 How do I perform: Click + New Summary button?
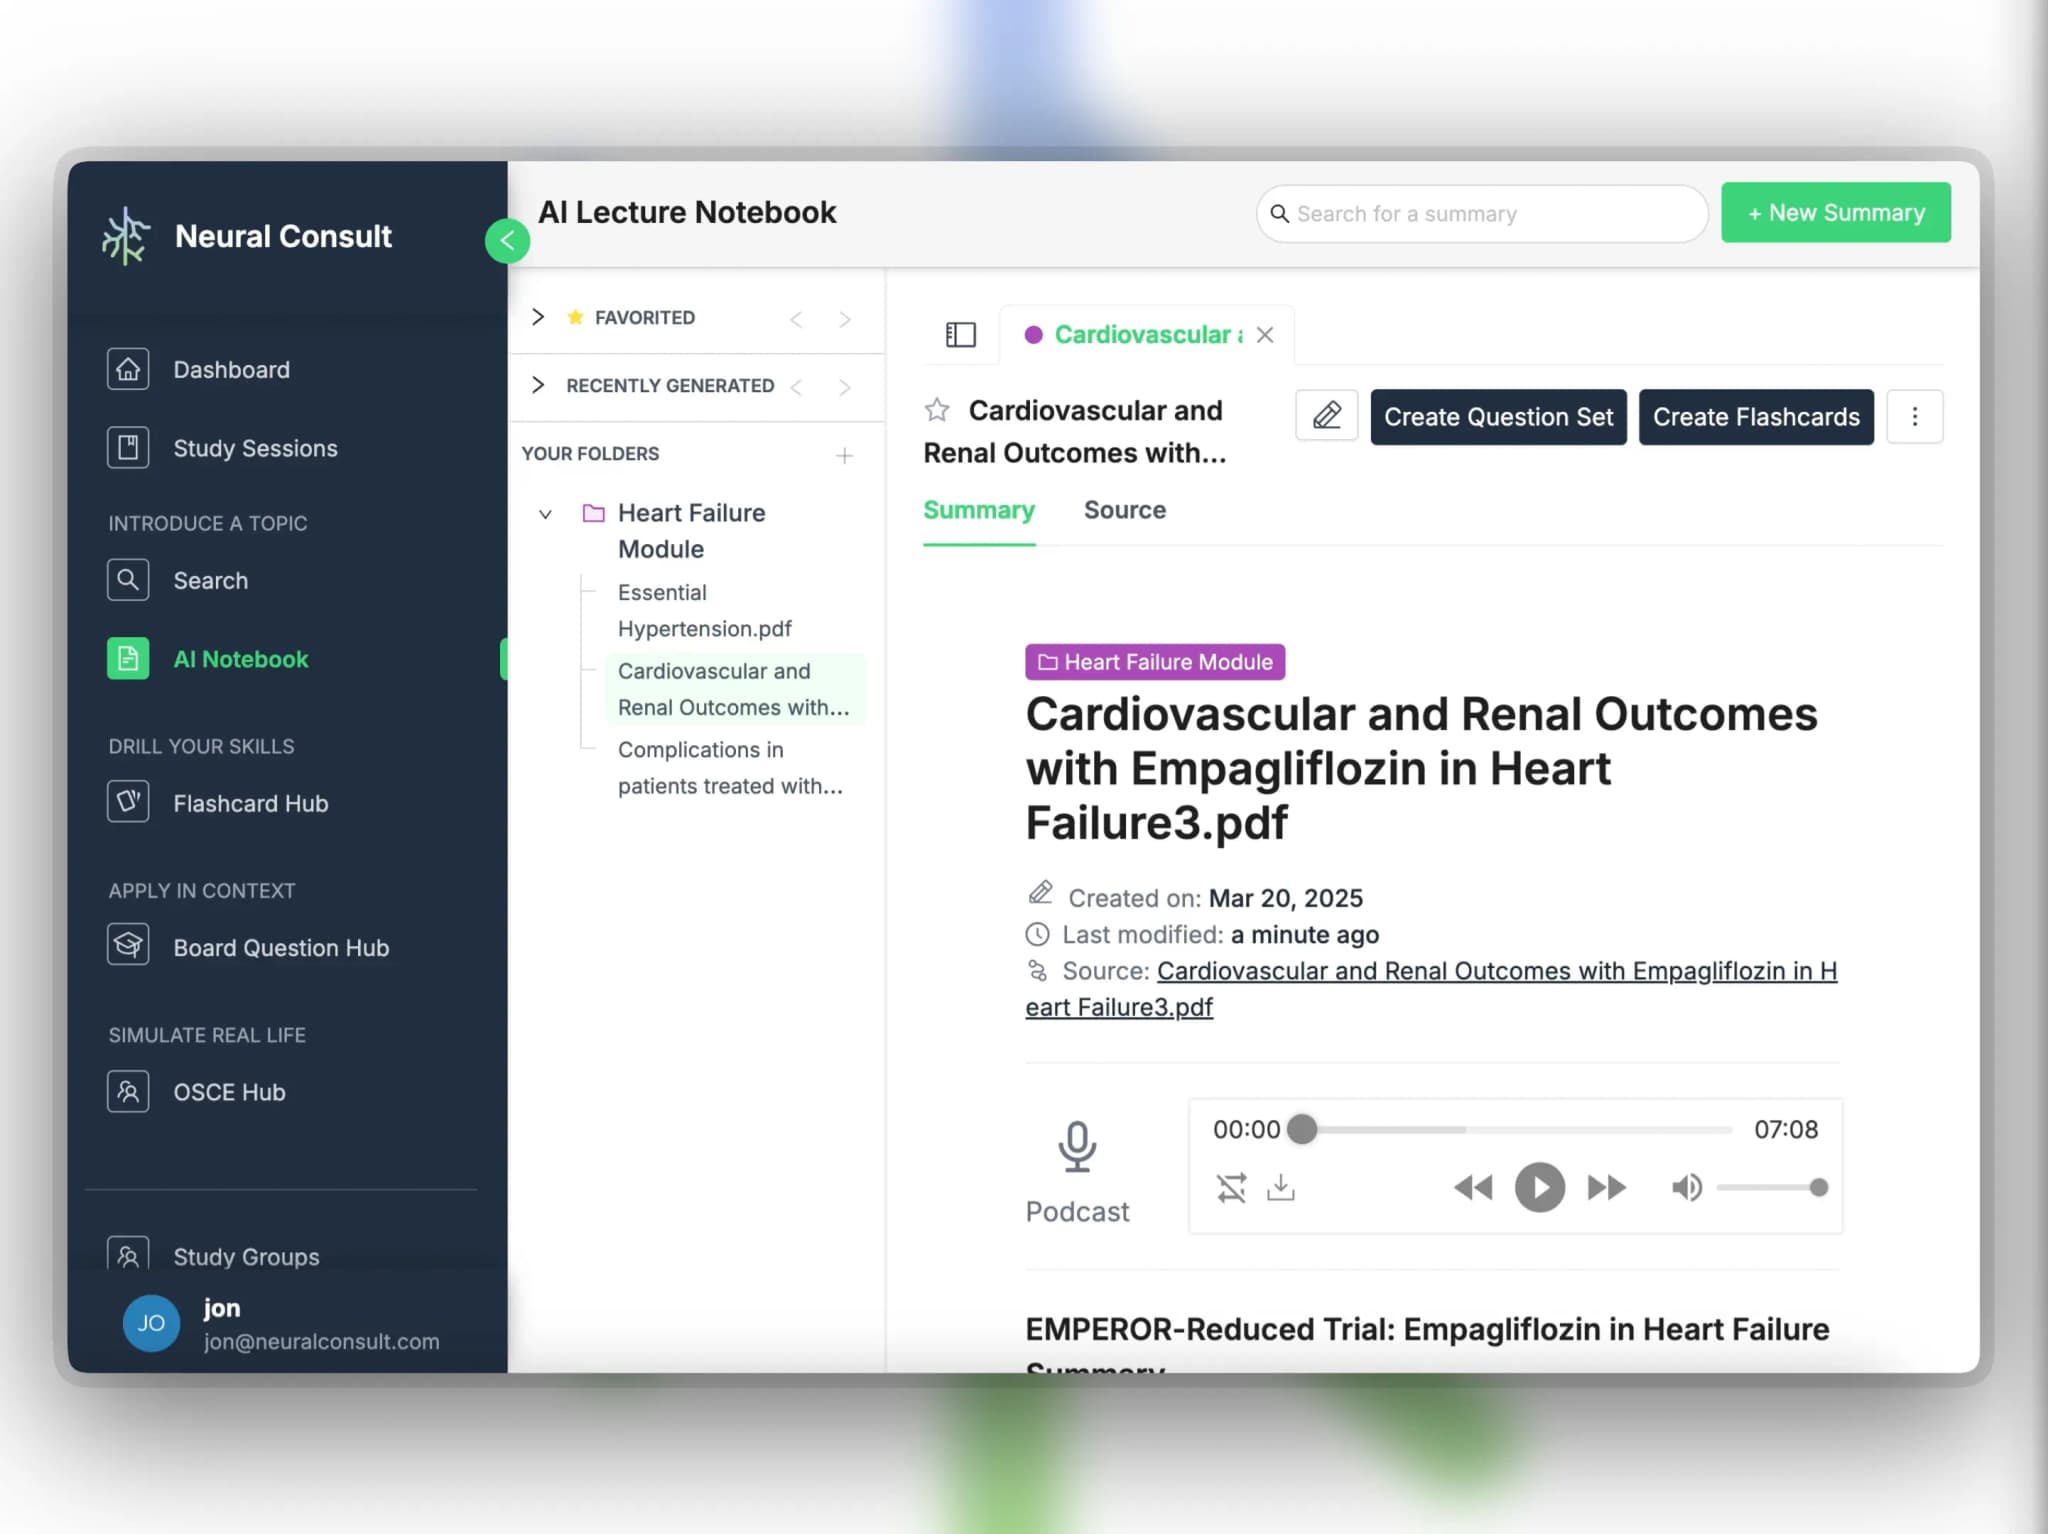[1836, 213]
